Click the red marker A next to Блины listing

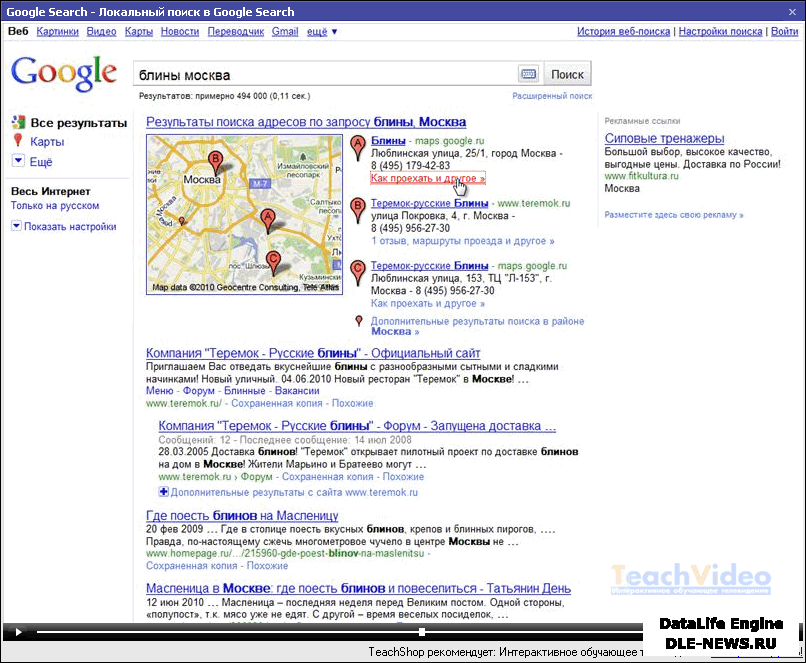[358, 148]
